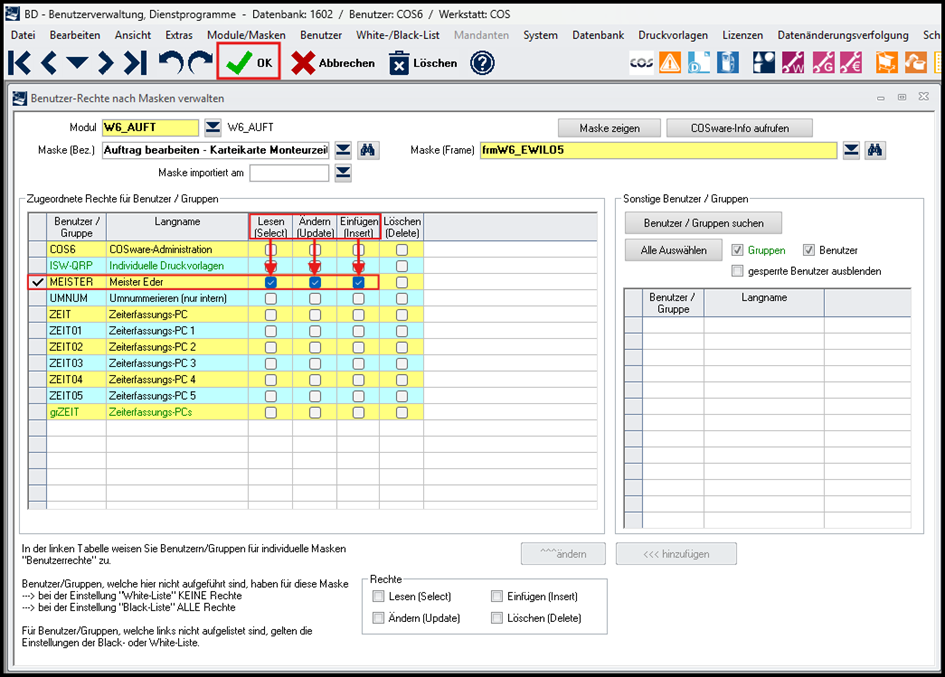The image size is (945, 677).
Task: Jump to first record navigation arrow
Action: click(x=19, y=63)
